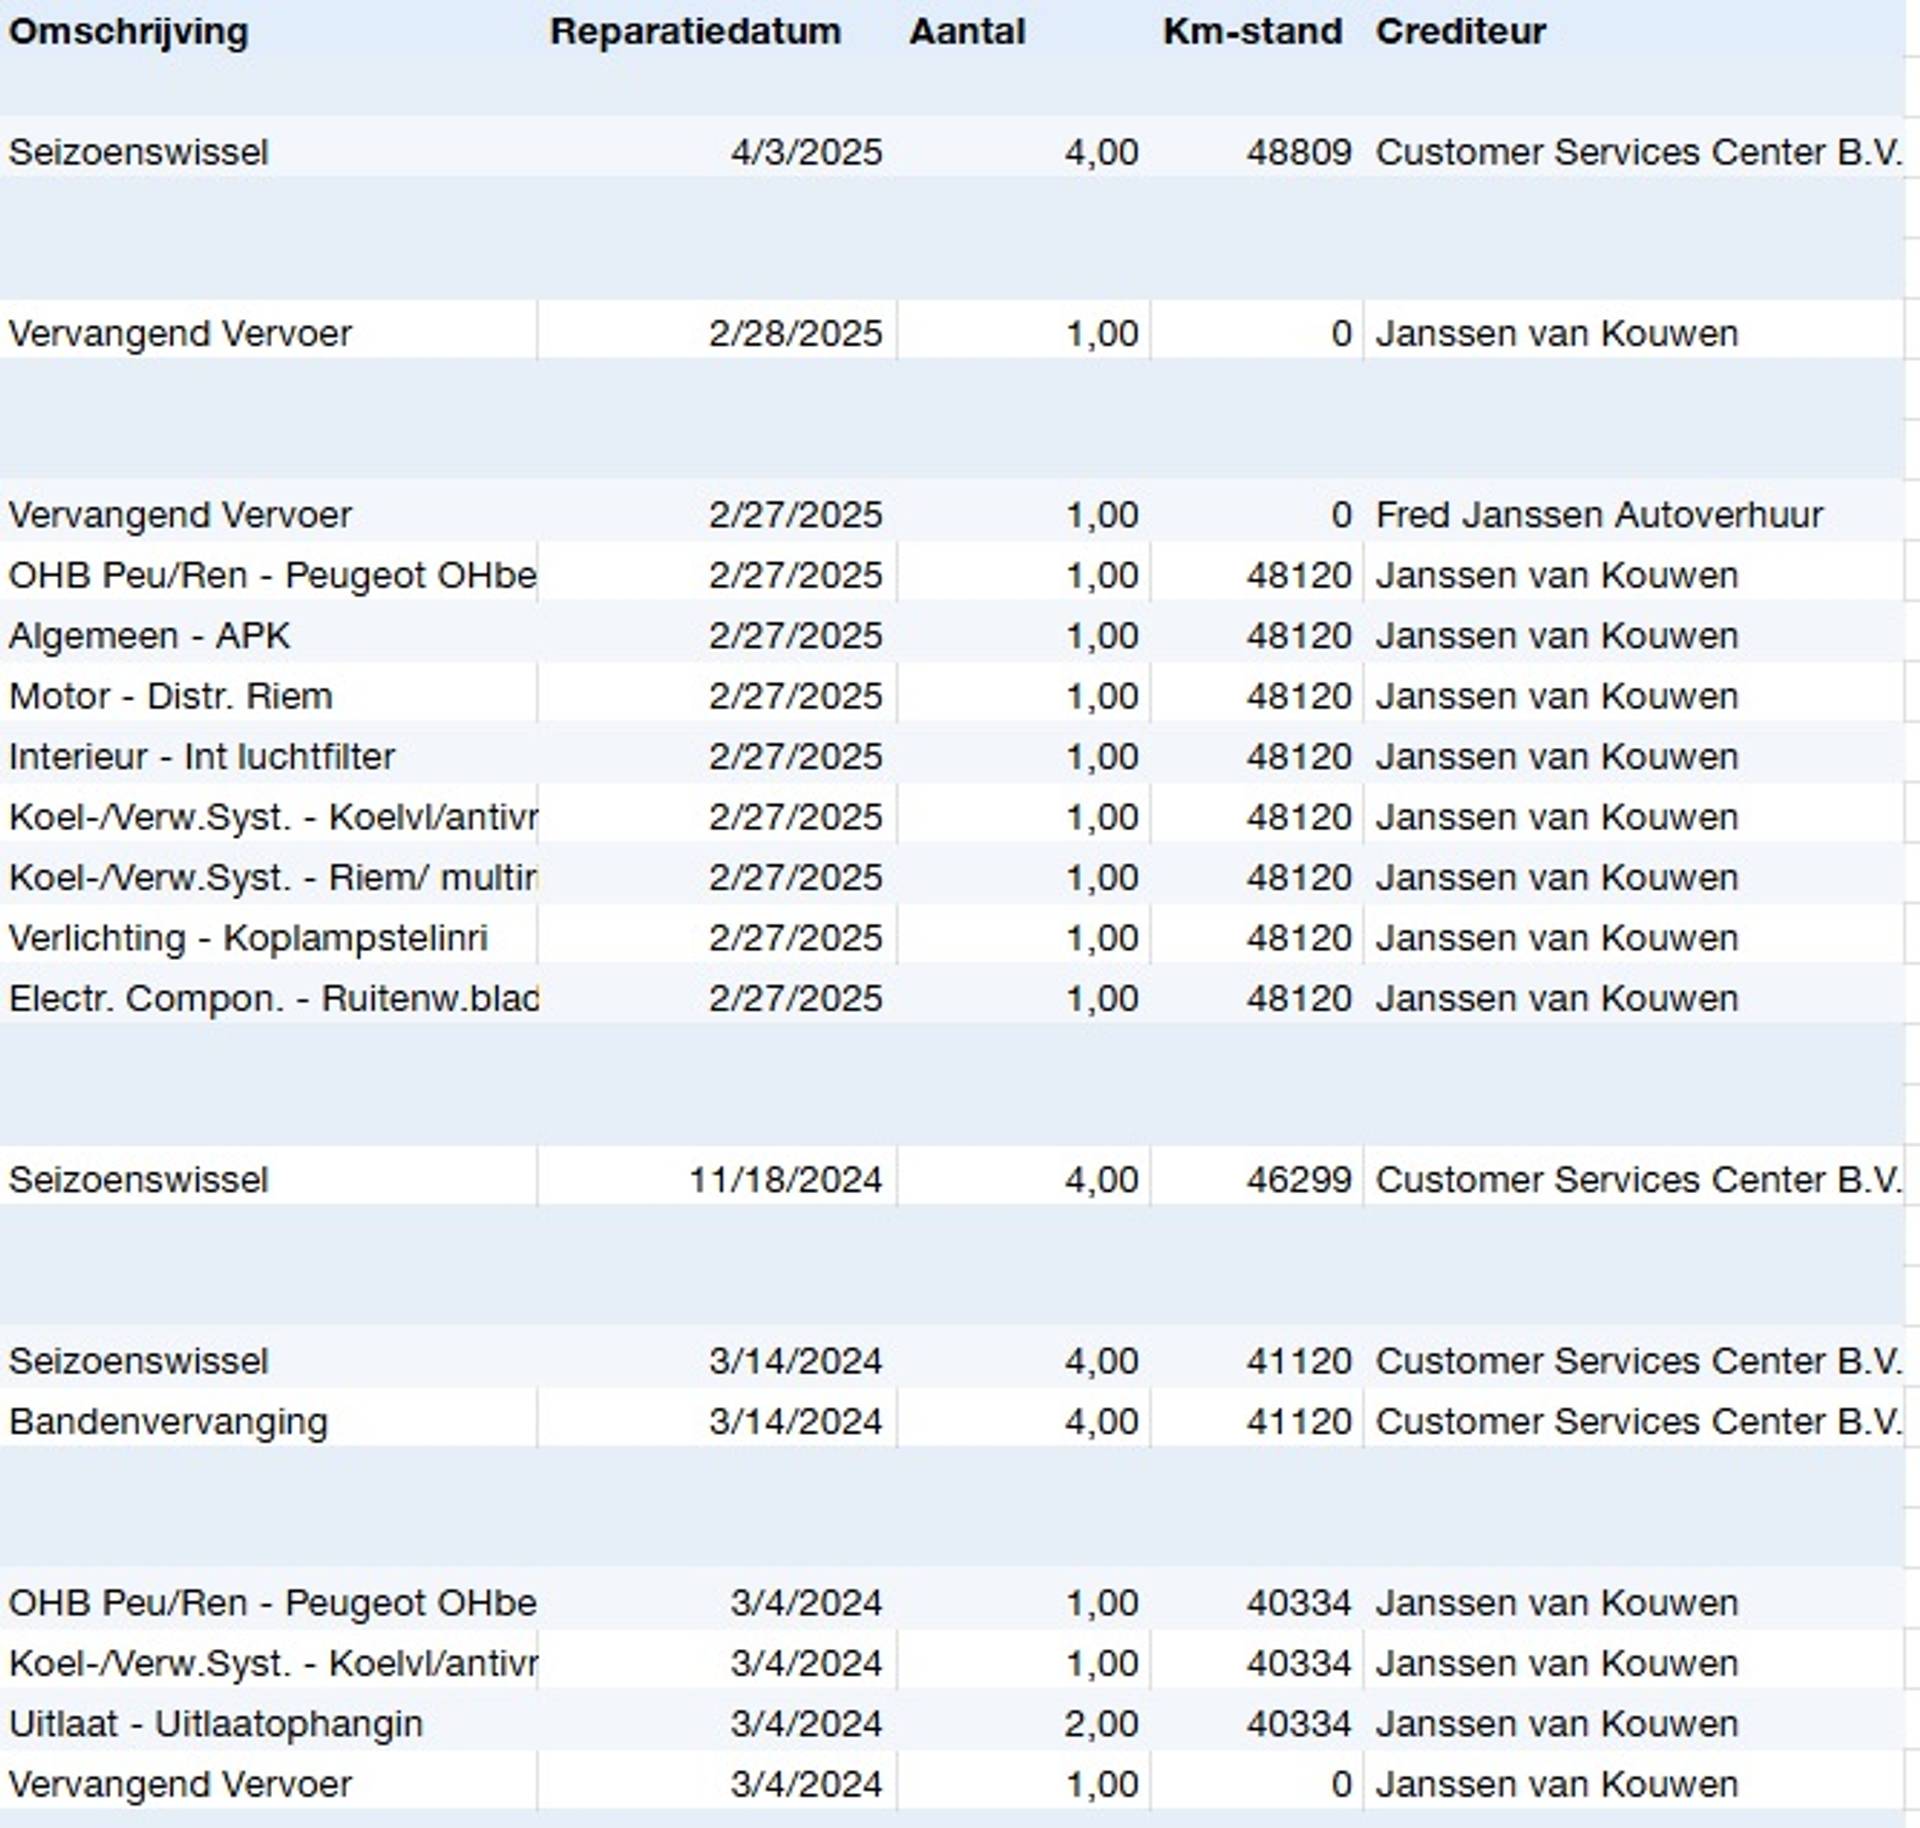Select the Algemeen - APK row

(149, 636)
